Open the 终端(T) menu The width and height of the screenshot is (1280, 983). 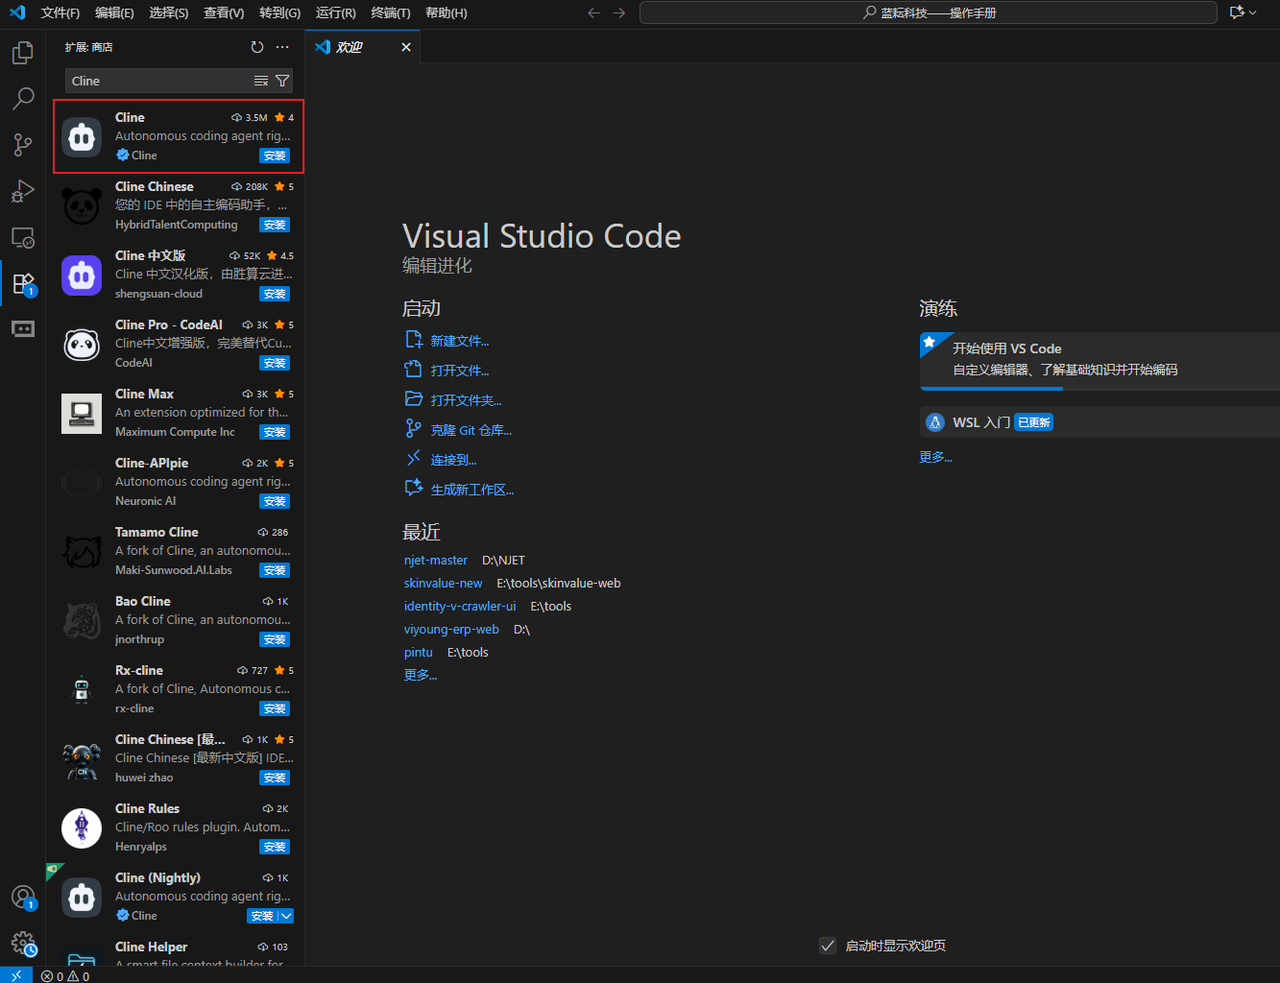[390, 13]
